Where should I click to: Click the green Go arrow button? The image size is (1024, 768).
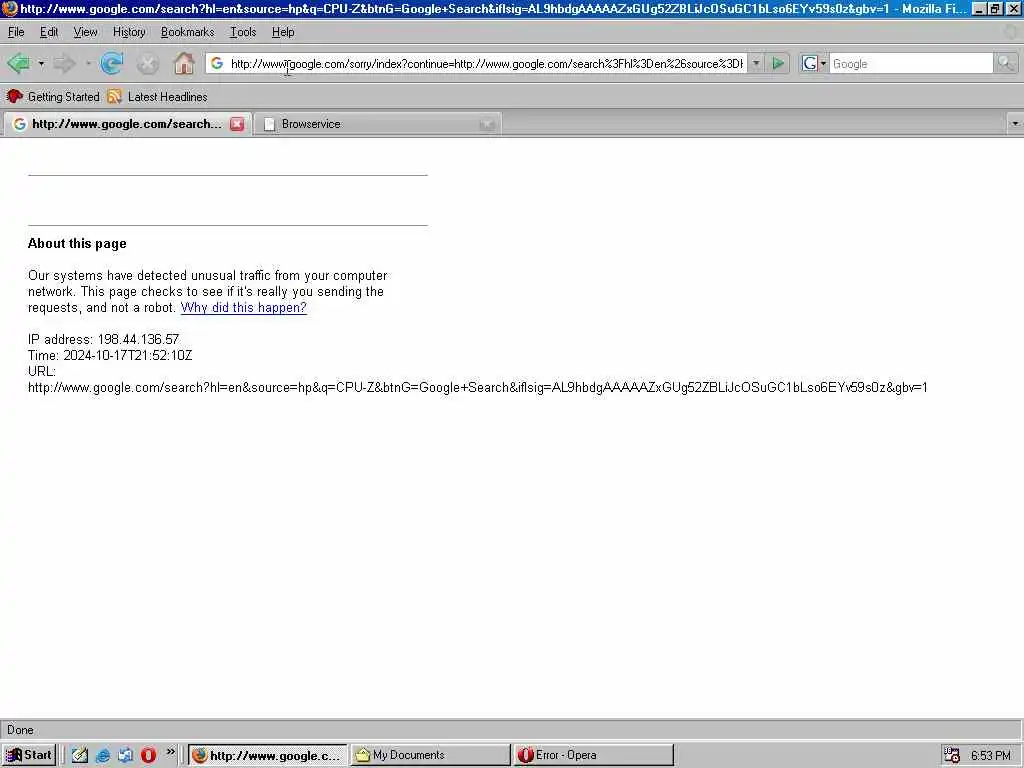coord(778,63)
